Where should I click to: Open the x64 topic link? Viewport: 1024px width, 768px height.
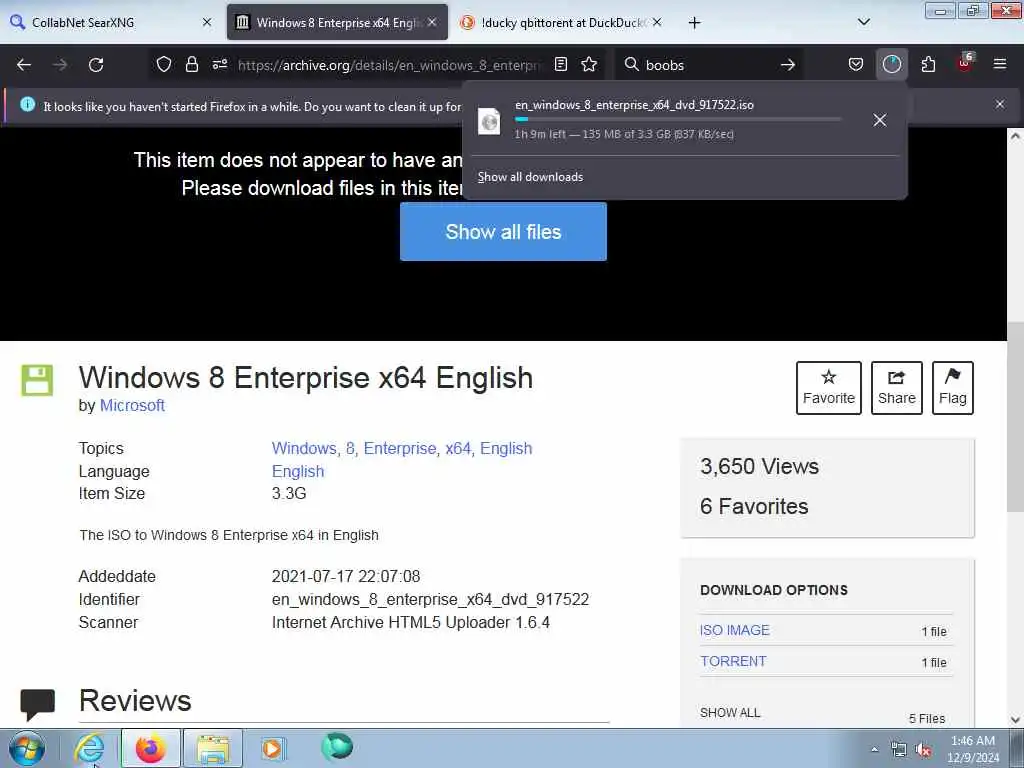[458, 449]
